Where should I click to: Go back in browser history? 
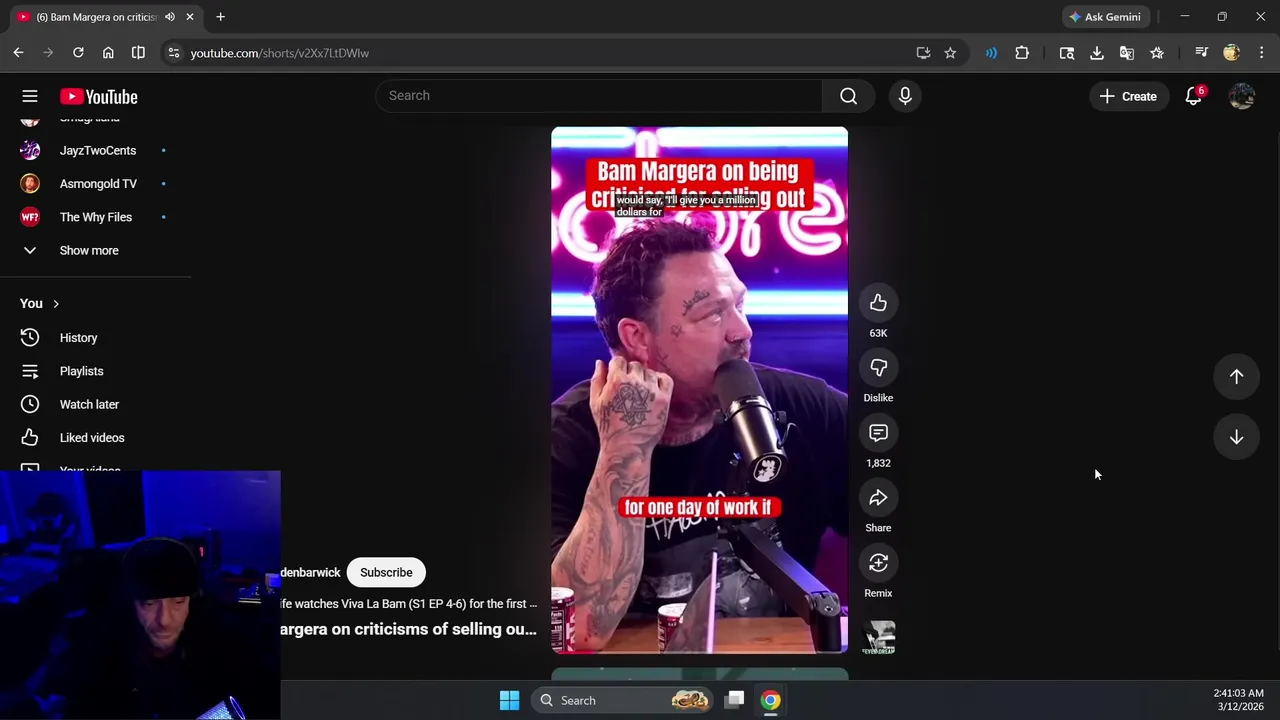[x=18, y=53]
